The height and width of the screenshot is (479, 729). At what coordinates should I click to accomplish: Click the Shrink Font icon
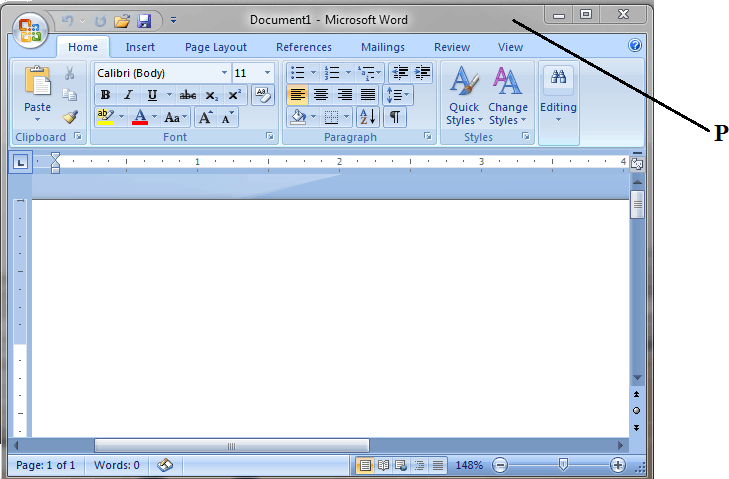coord(227,118)
